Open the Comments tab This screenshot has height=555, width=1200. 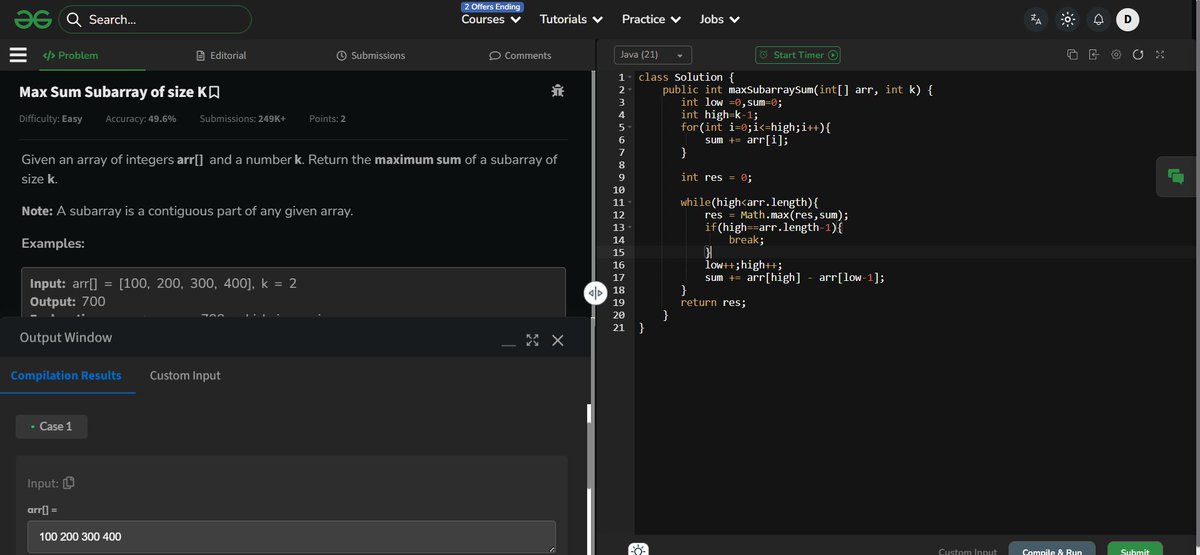(x=520, y=55)
